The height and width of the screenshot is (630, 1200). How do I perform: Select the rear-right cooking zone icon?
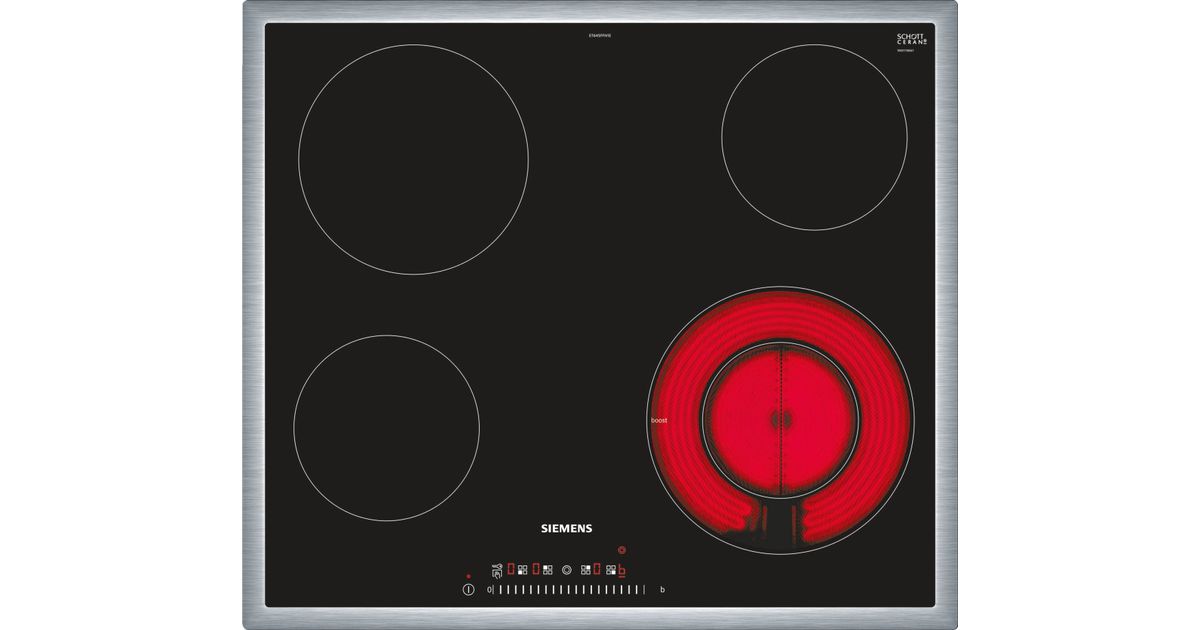point(585,570)
